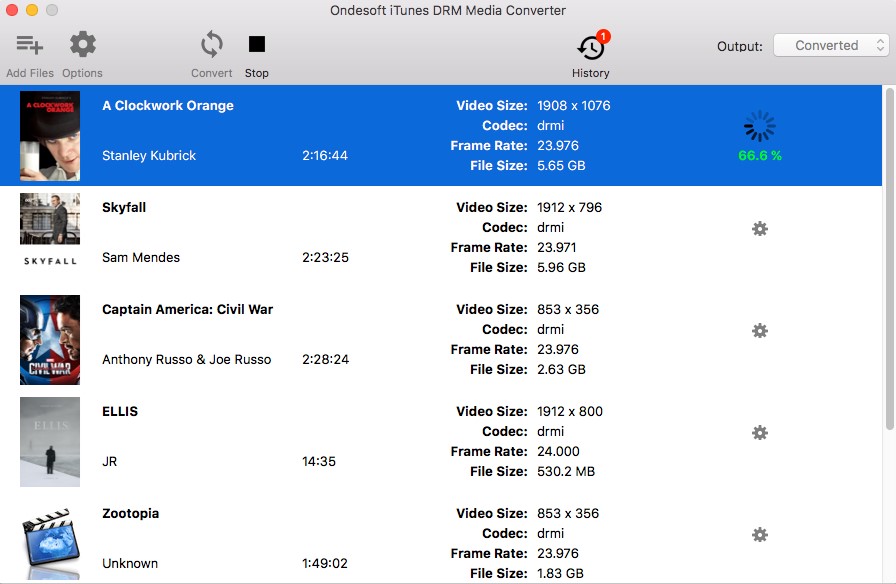This screenshot has height=584, width=896.
Task: Click the vertical scrollbar of the list
Action: pyautogui.click(x=889, y=260)
